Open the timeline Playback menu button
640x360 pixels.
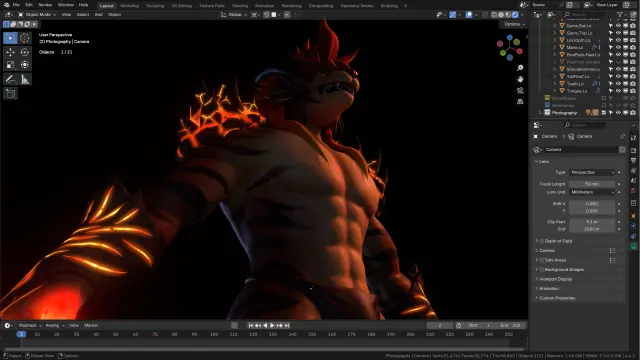[x=30, y=325]
